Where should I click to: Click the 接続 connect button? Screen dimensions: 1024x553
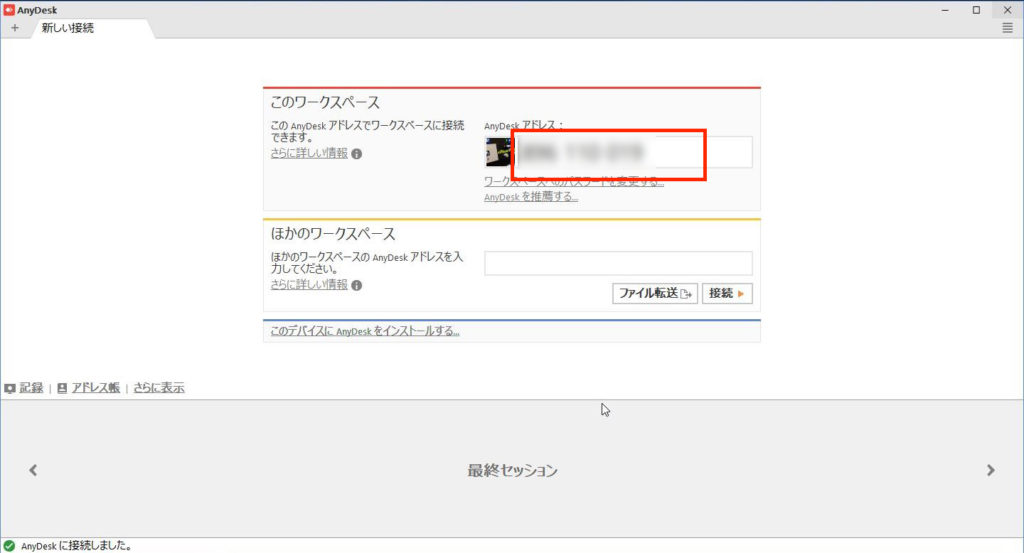(x=727, y=293)
